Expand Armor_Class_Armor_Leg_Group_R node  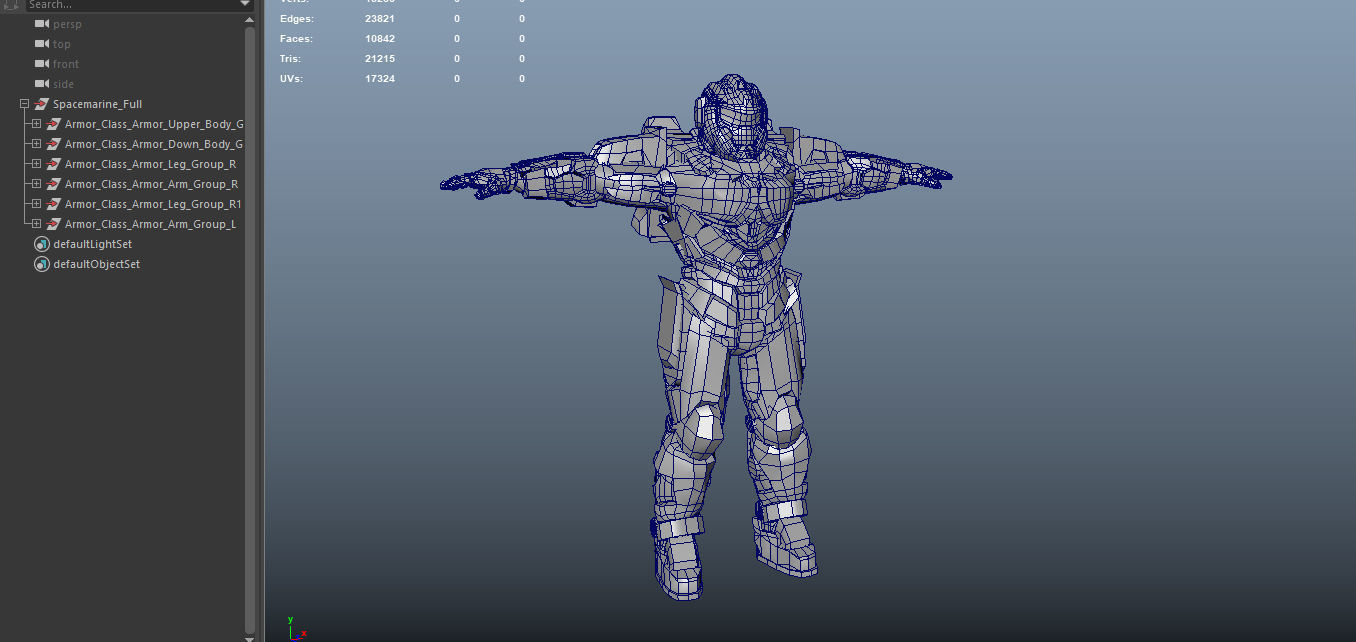click(x=36, y=164)
